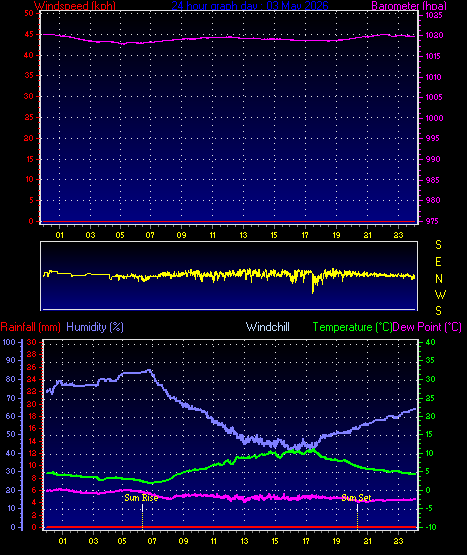Click the red zero windspeed line
The image size is (467, 555).
(229, 222)
